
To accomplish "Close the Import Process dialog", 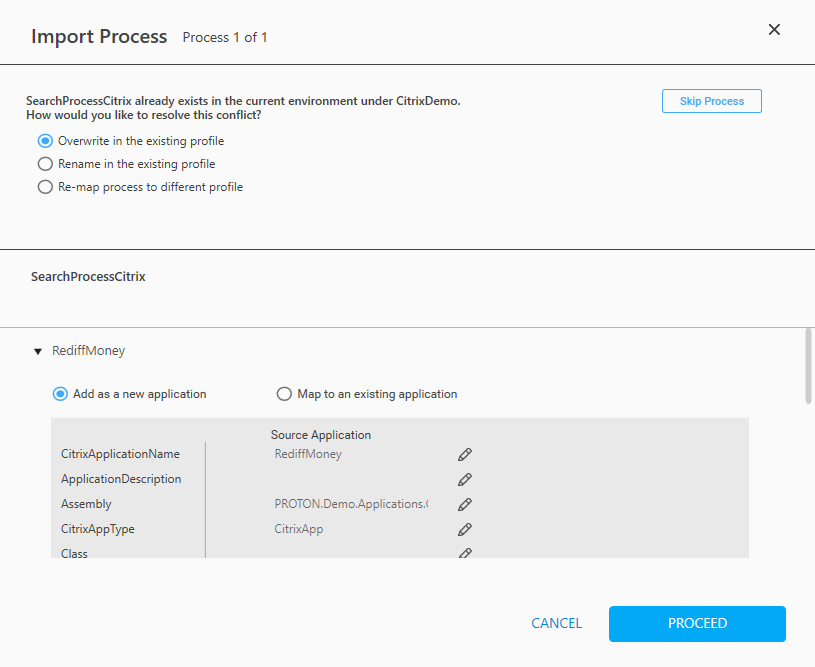I will click(774, 29).
